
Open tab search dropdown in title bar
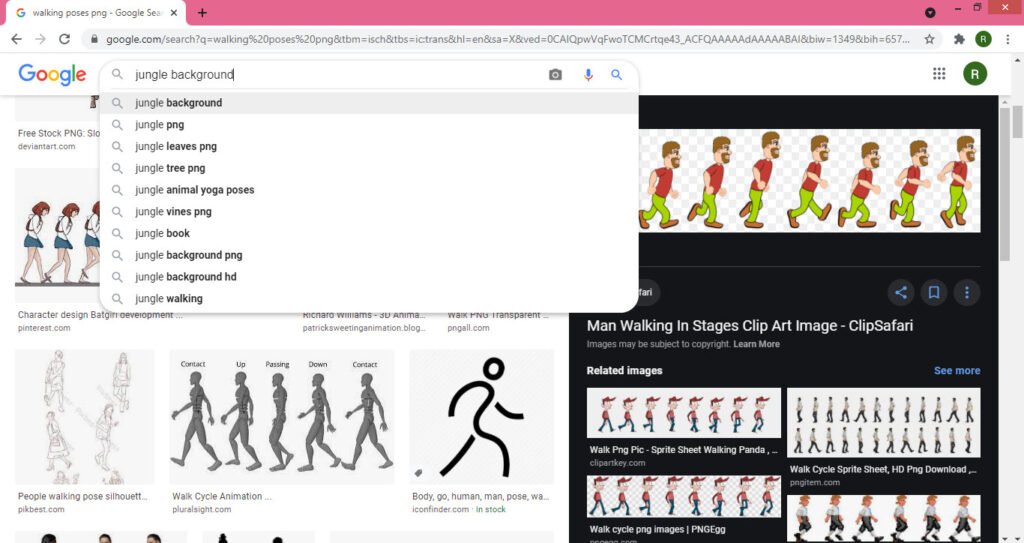point(930,12)
